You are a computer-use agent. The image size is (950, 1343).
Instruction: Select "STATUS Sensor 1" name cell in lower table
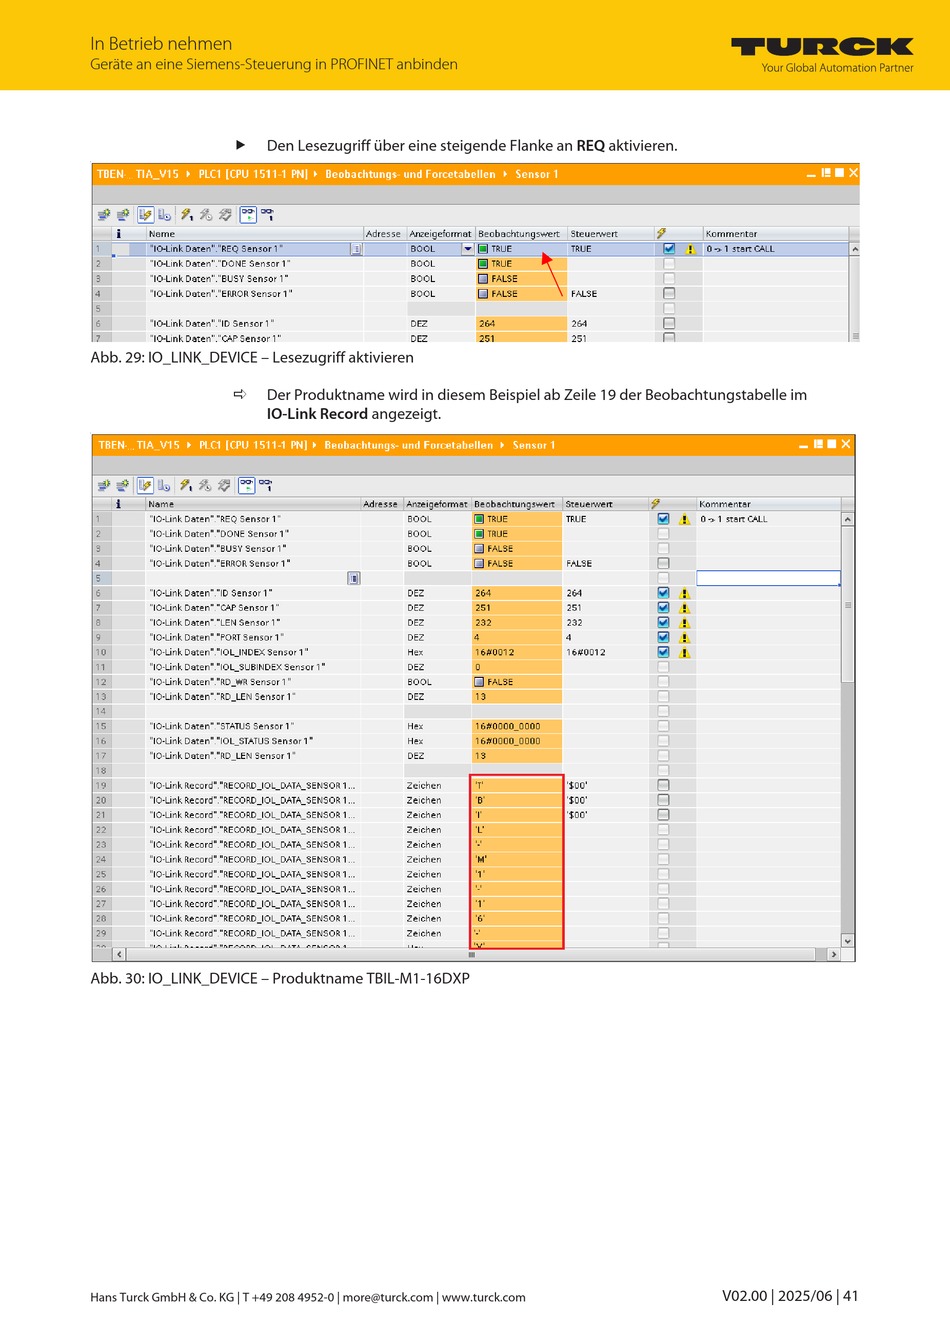click(254, 726)
